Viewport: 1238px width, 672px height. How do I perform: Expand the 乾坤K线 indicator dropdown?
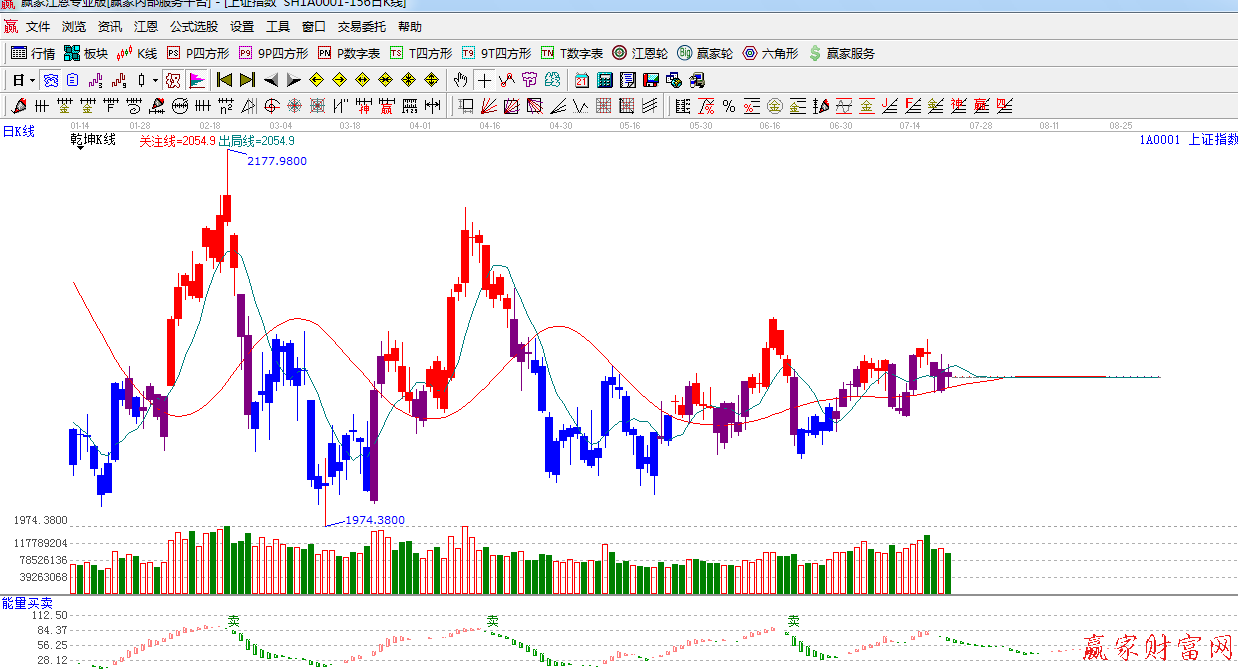78,148
